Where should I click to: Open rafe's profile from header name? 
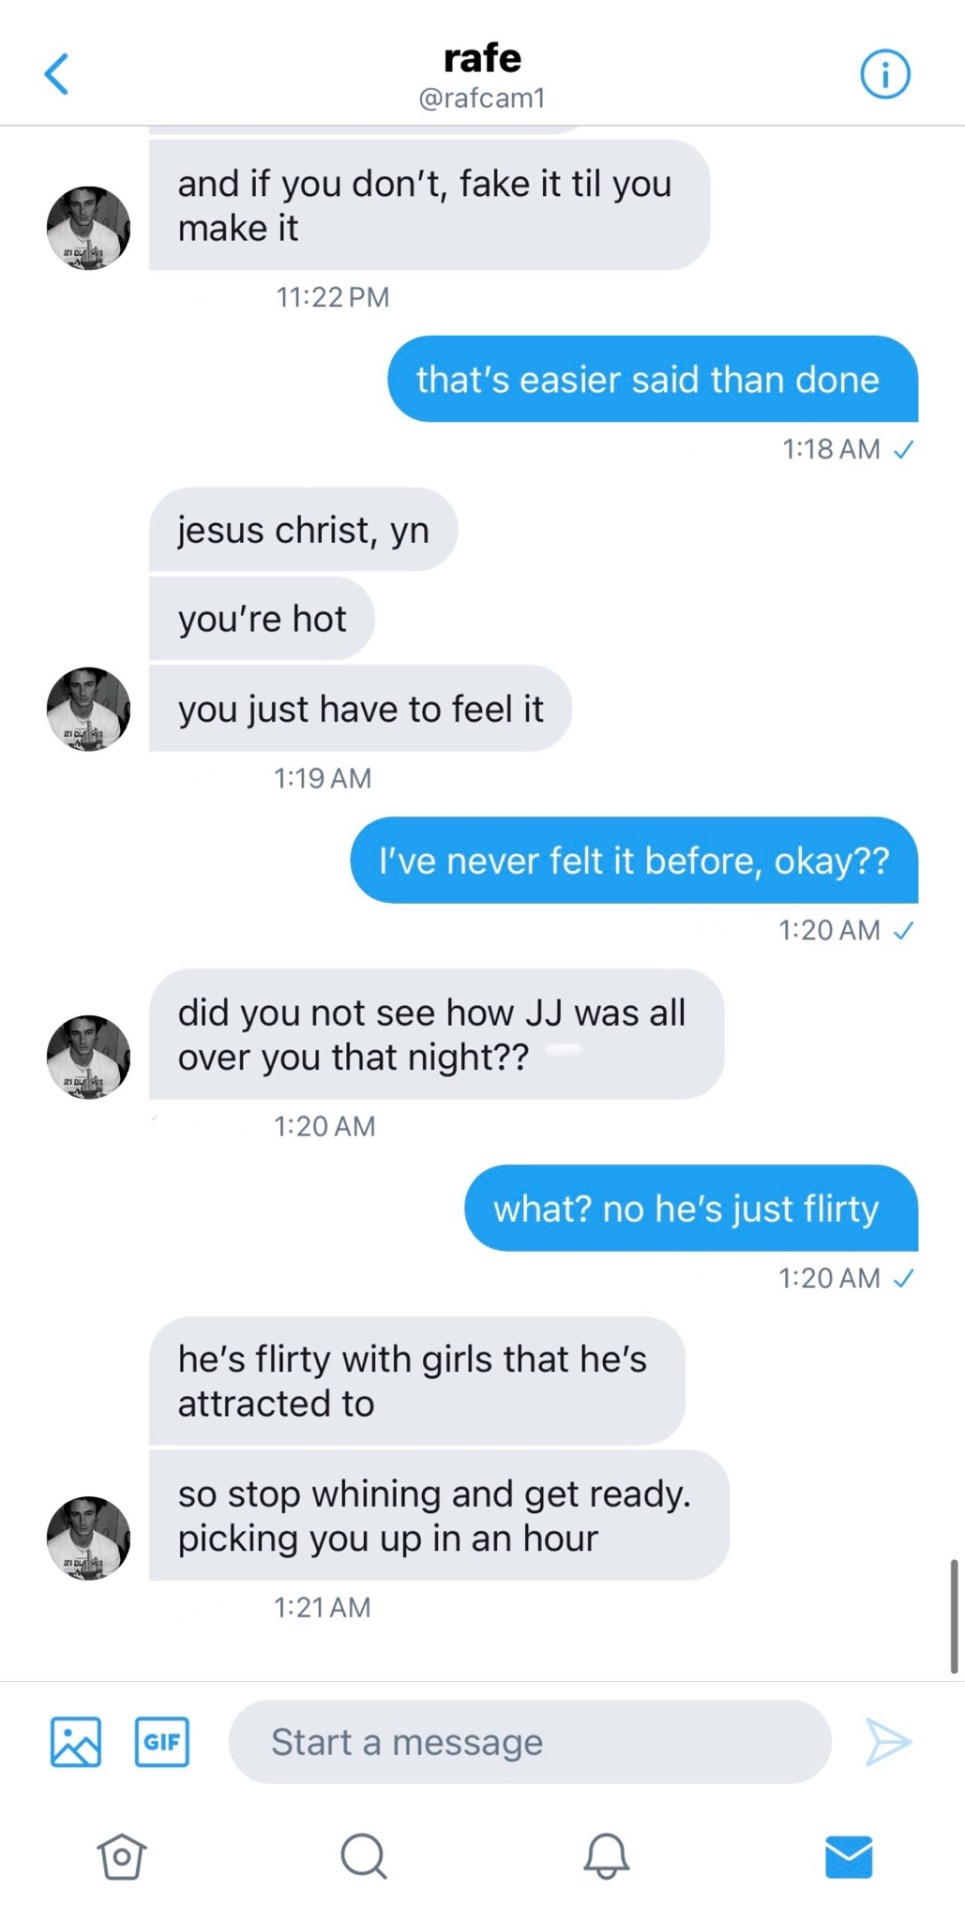(482, 58)
